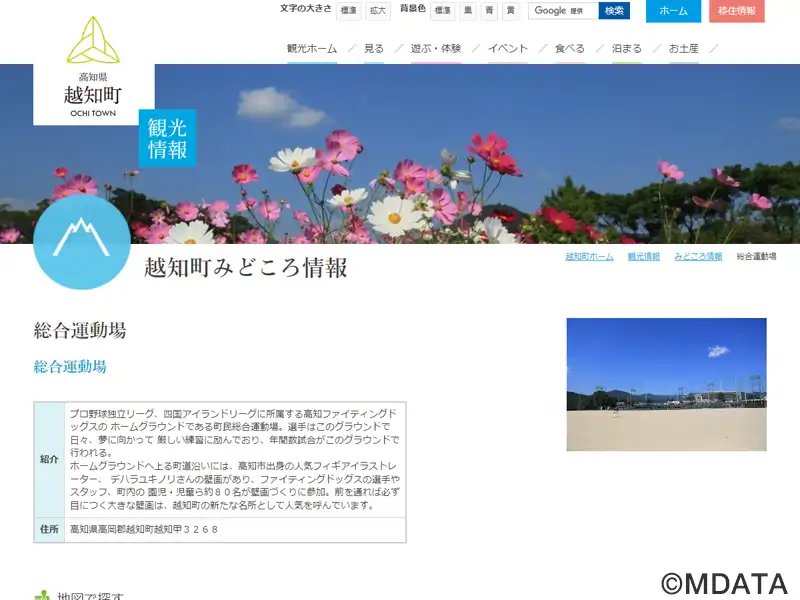Click the black 総合運動場 main heading

pos(80,331)
